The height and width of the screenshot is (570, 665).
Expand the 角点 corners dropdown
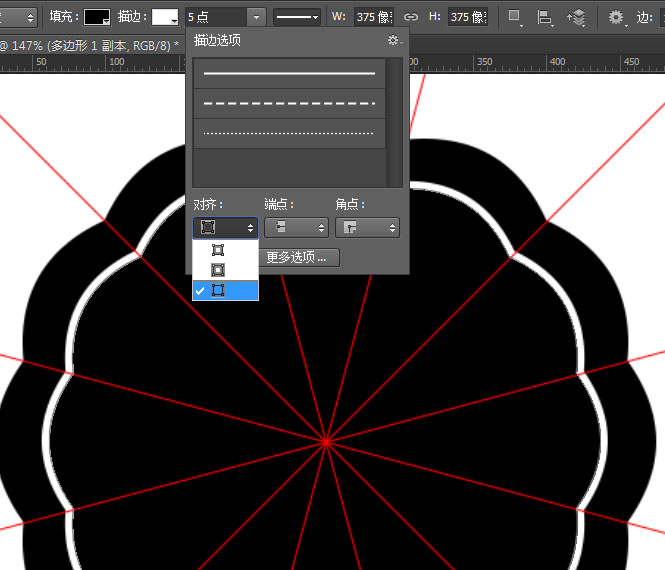[367, 228]
